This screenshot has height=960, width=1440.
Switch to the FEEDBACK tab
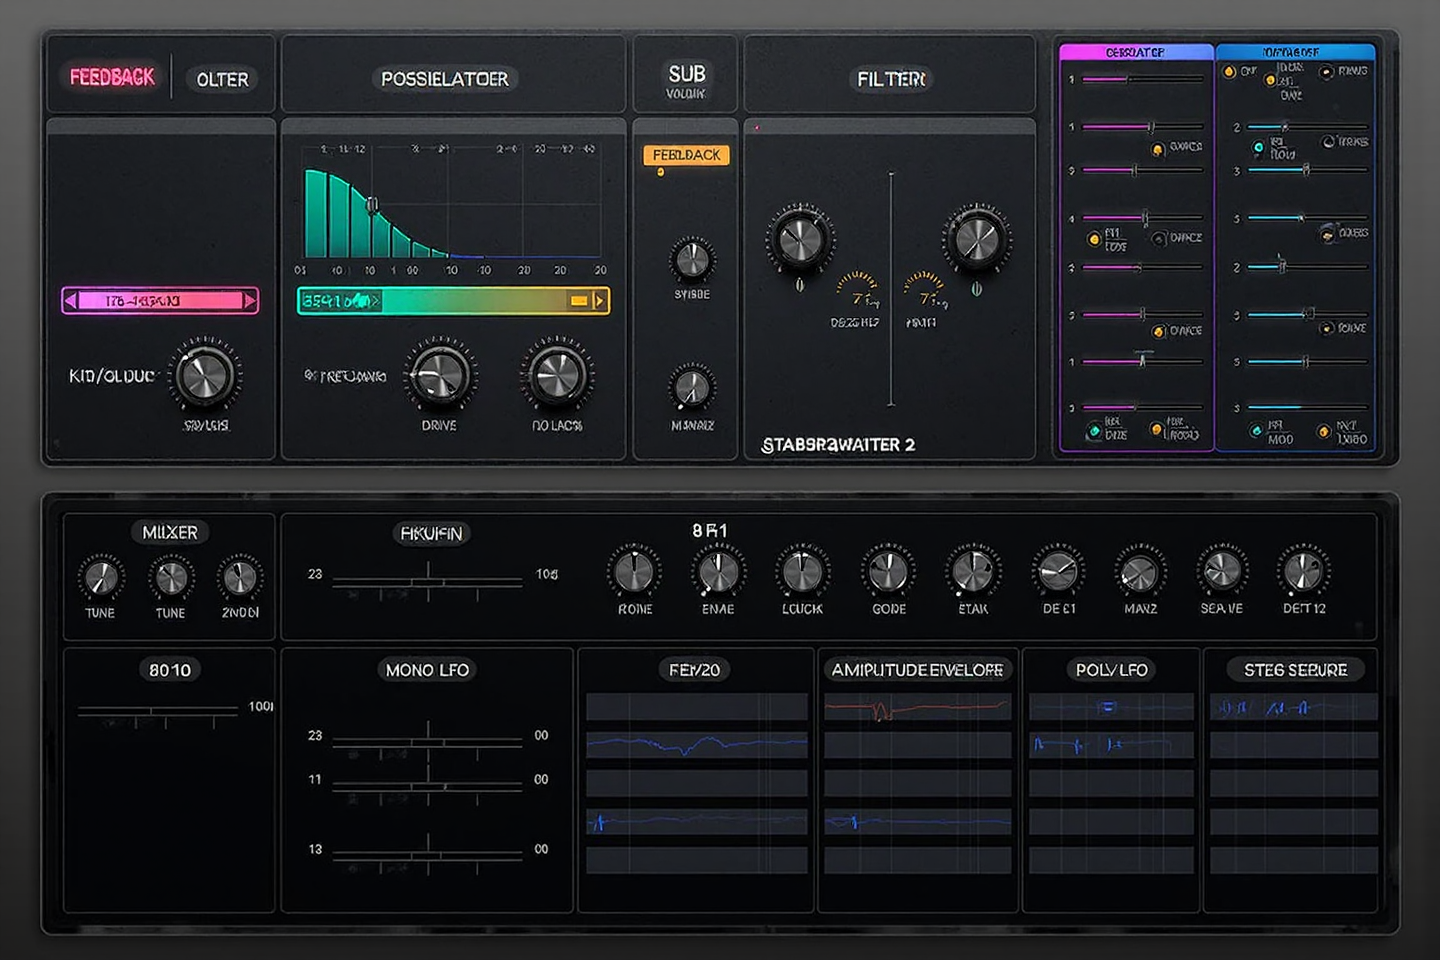112,78
